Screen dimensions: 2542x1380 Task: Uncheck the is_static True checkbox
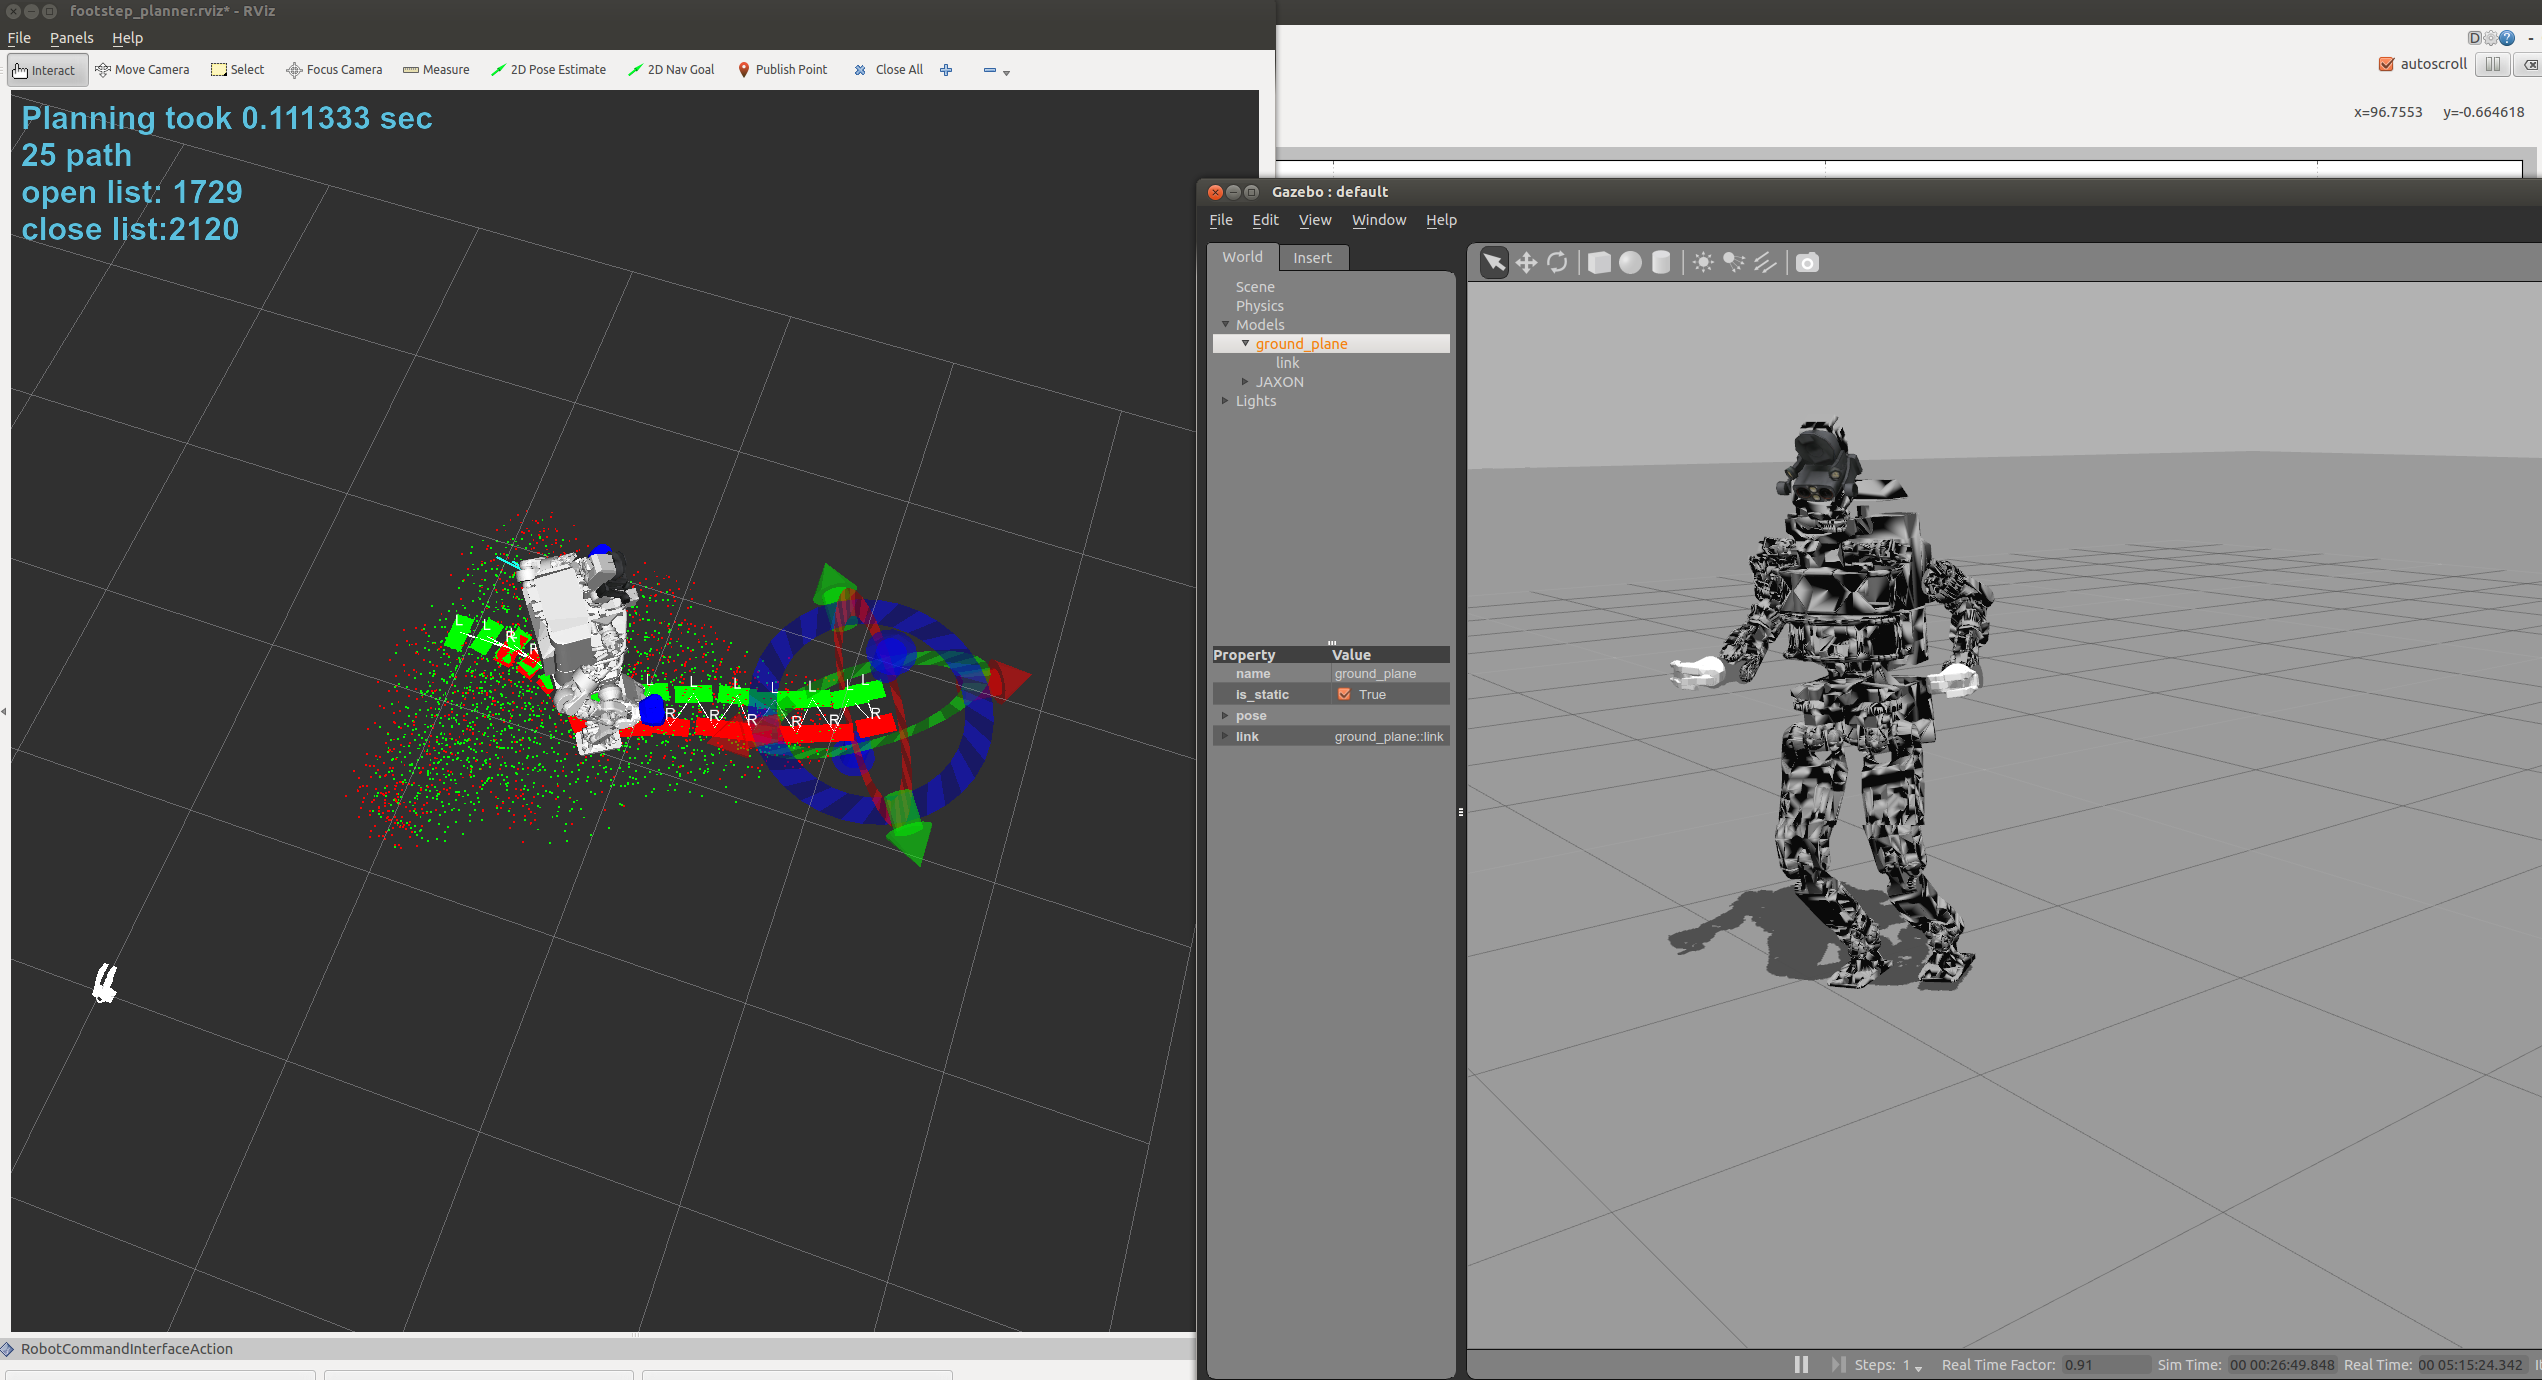(x=1344, y=694)
